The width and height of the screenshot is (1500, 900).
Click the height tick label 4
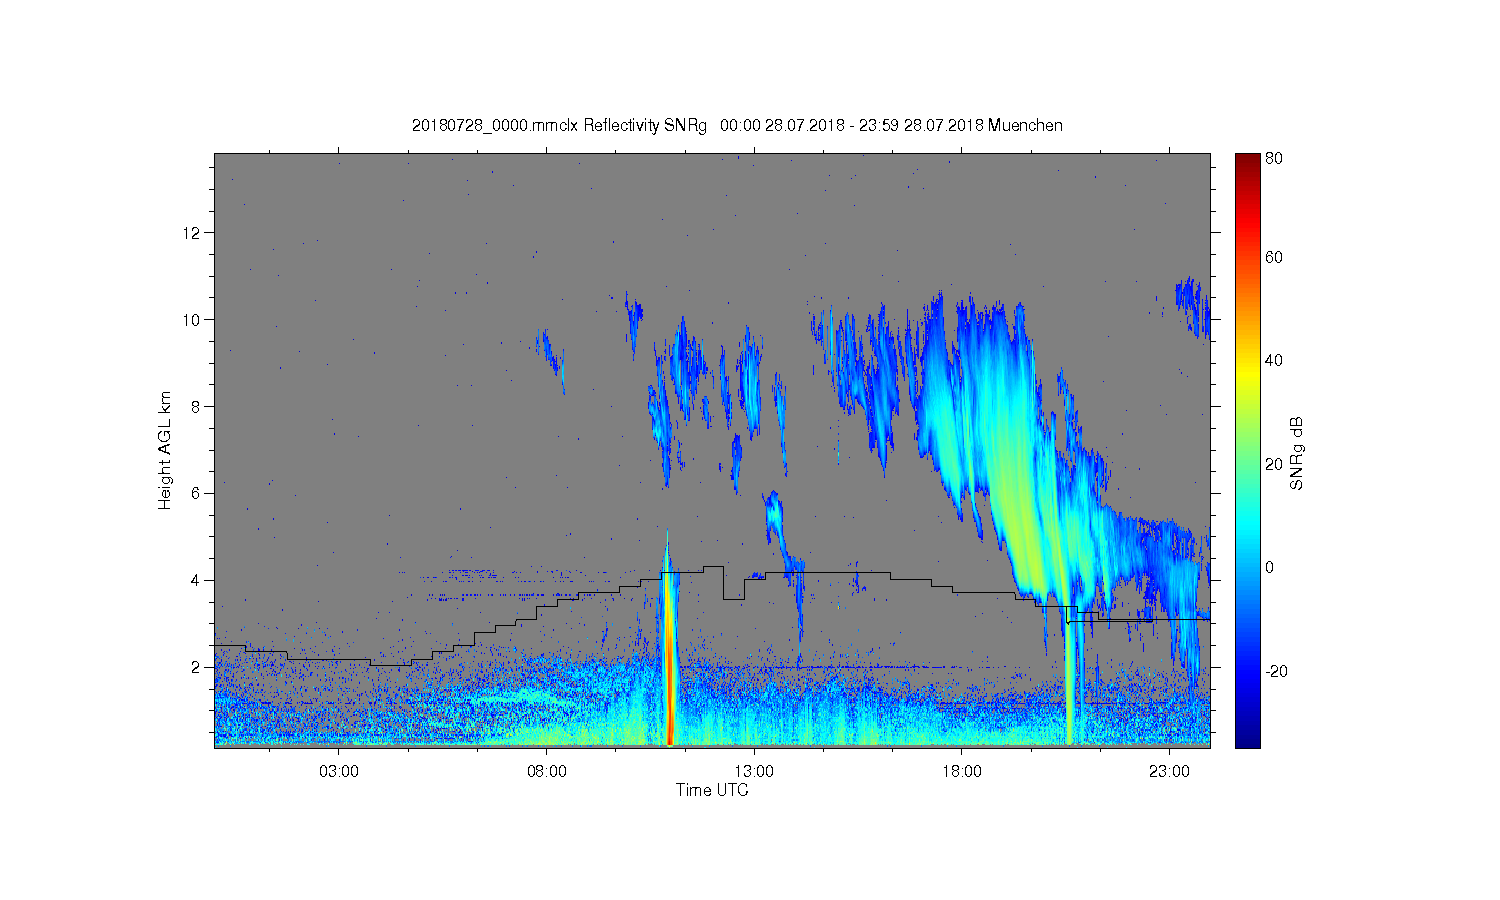click(x=196, y=581)
